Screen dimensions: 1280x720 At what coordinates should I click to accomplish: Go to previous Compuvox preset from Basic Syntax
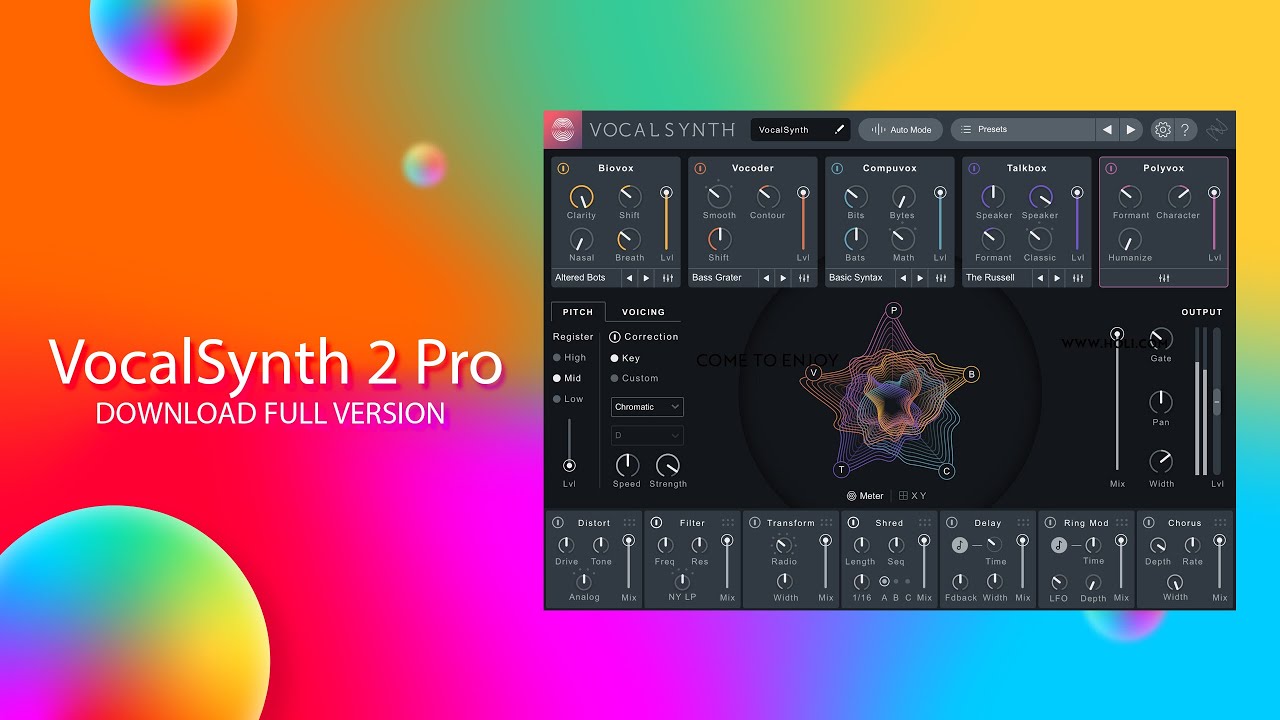point(903,278)
